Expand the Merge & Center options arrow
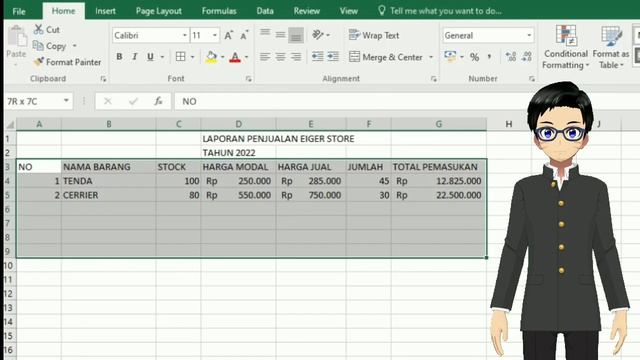Viewport: 640px width, 360px height. pyautogui.click(x=431, y=57)
